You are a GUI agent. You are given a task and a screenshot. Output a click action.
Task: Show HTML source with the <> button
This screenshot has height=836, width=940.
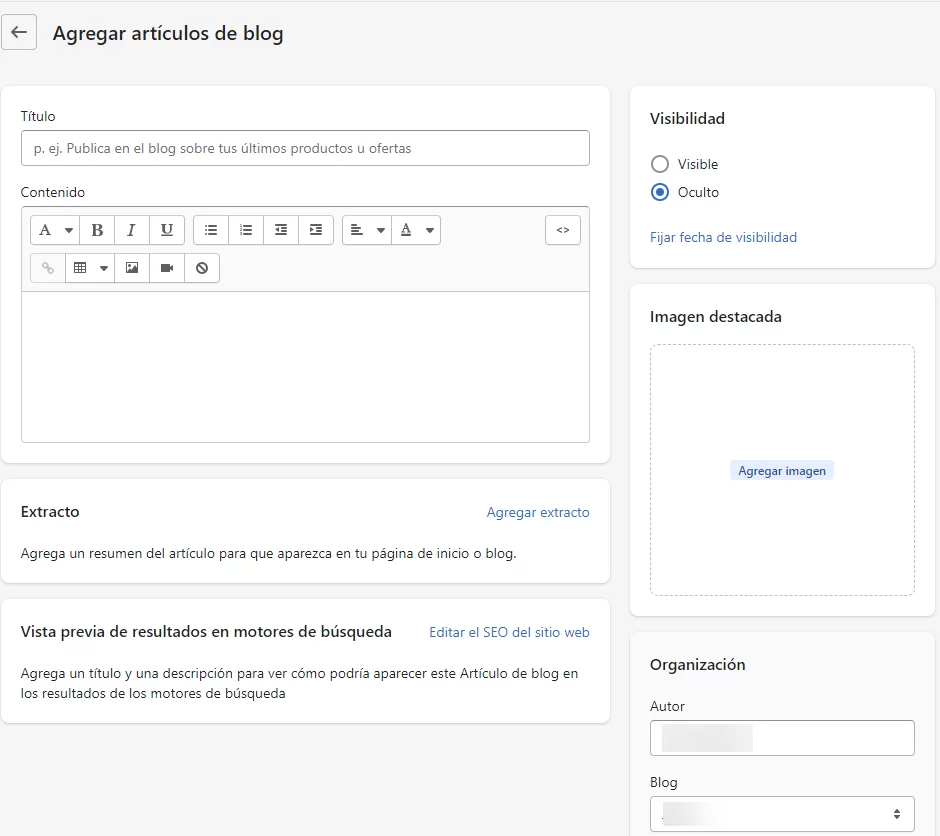563,230
